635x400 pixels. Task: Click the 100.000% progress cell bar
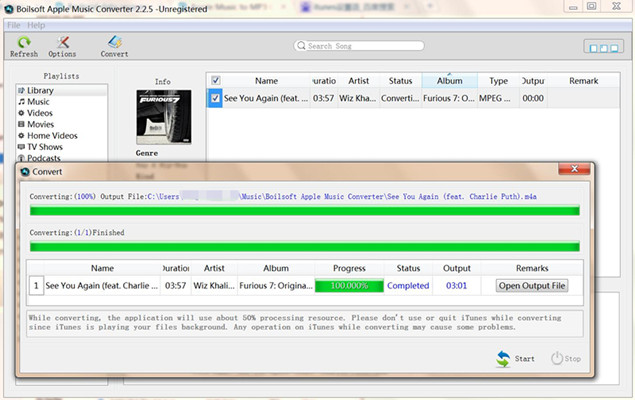[349, 285]
